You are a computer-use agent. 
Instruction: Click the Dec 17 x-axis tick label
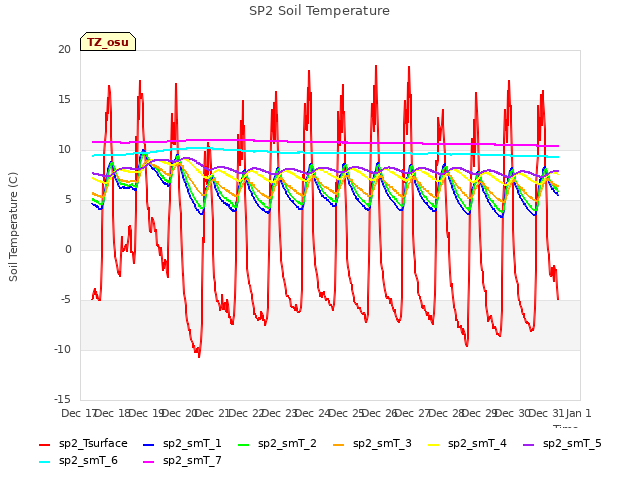pos(78,413)
